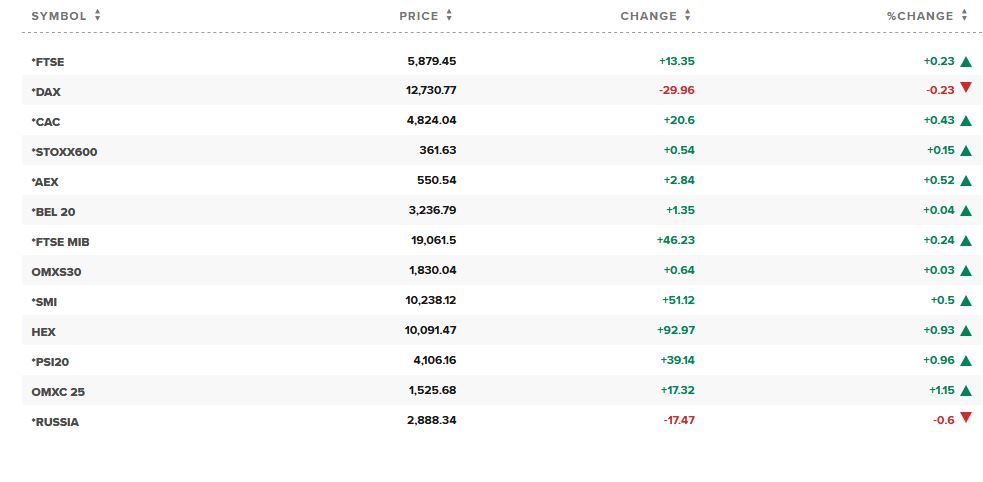983x482 pixels.
Task: Click the green up arrow in OMXC 25 row
Action: (x=965, y=391)
